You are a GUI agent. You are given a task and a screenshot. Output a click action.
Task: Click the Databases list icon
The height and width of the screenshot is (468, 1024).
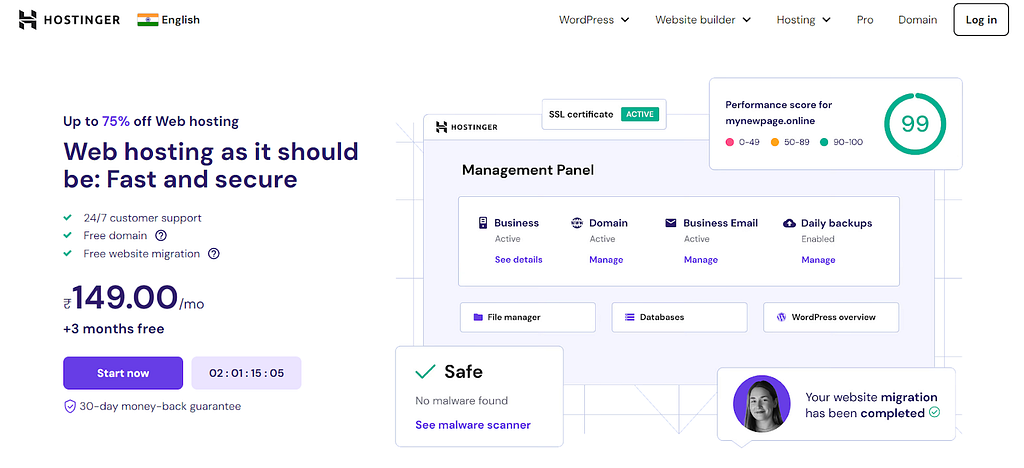(630, 317)
